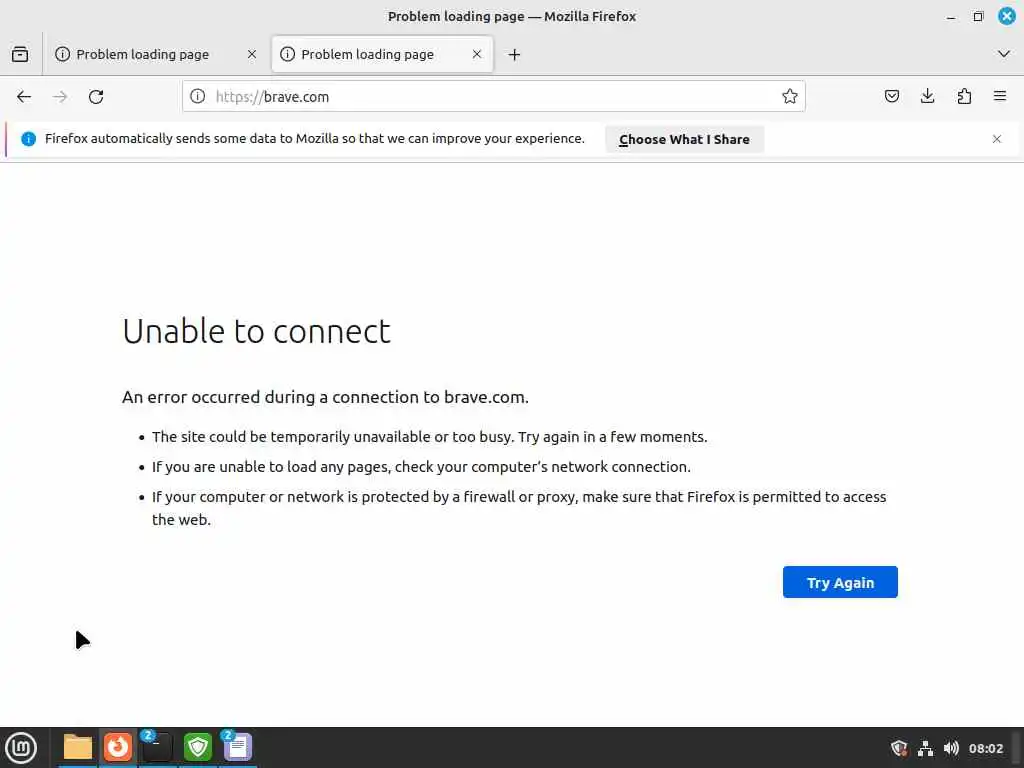This screenshot has height=768, width=1024.
Task: Close the first Problem loading page tab
Action: coord(252,54)
